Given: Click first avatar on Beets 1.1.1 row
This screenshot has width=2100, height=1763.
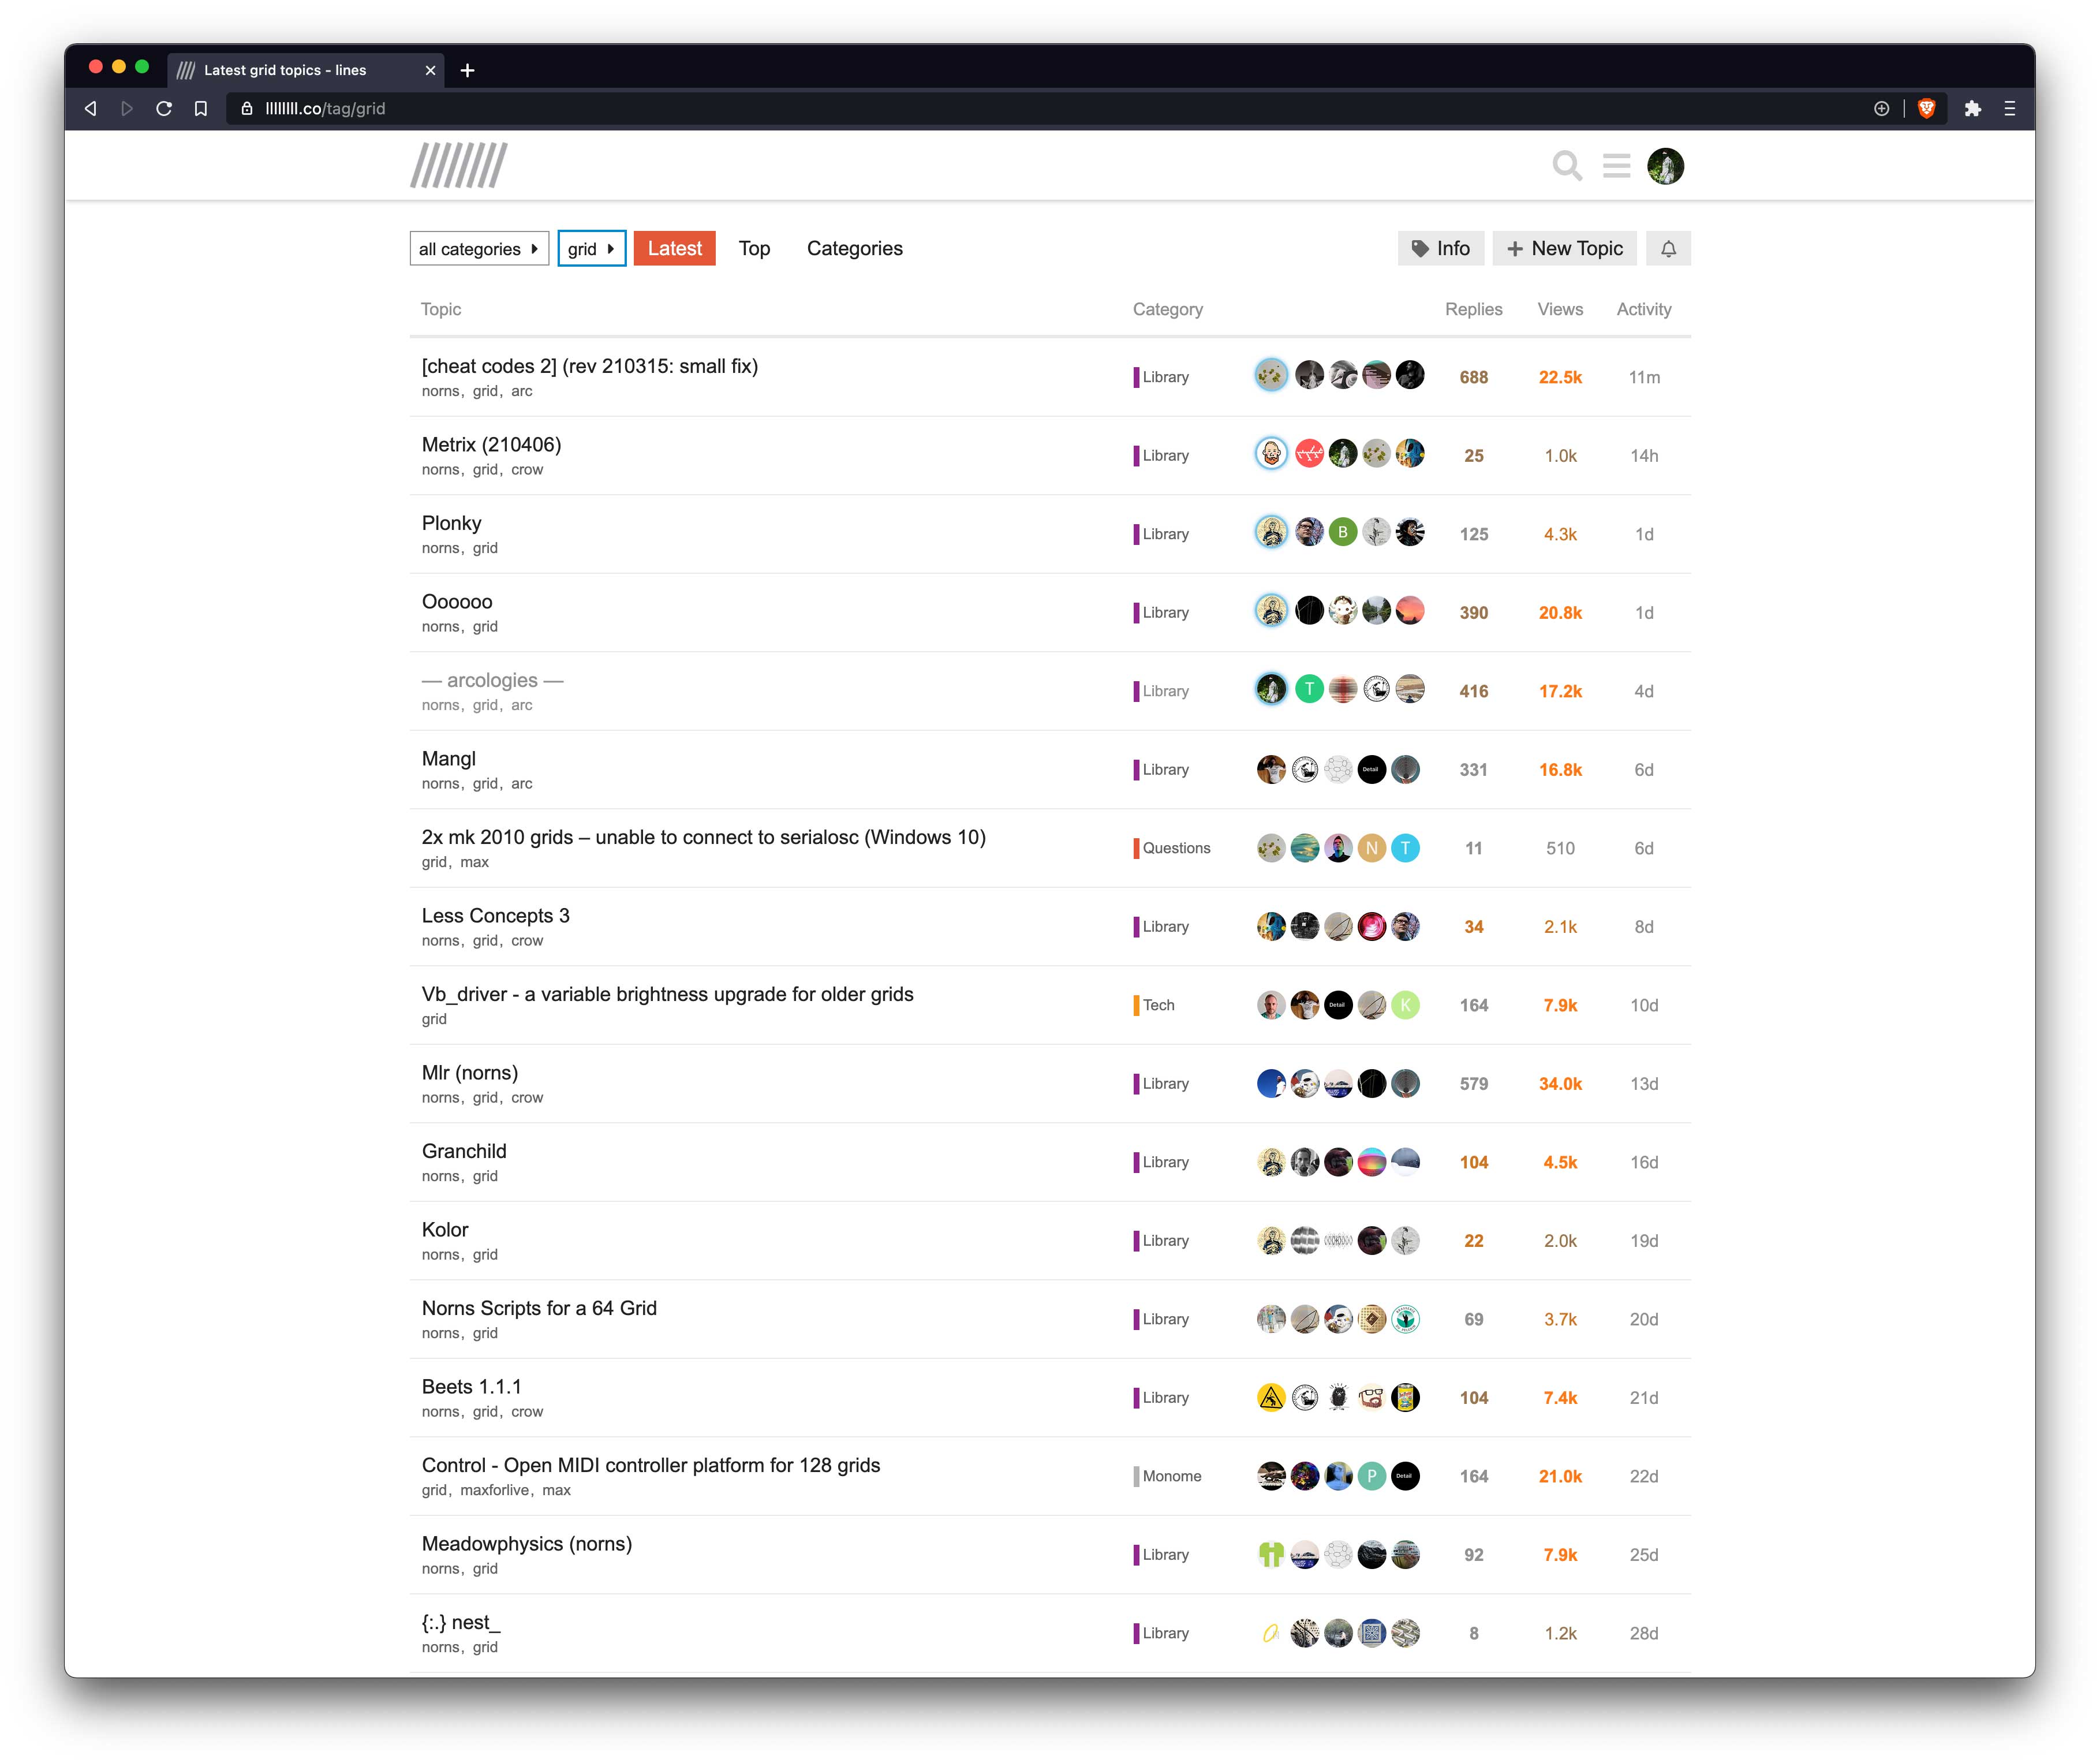Looking at the screenshot, I should pyautogui.click(x=1271, y=1397).
